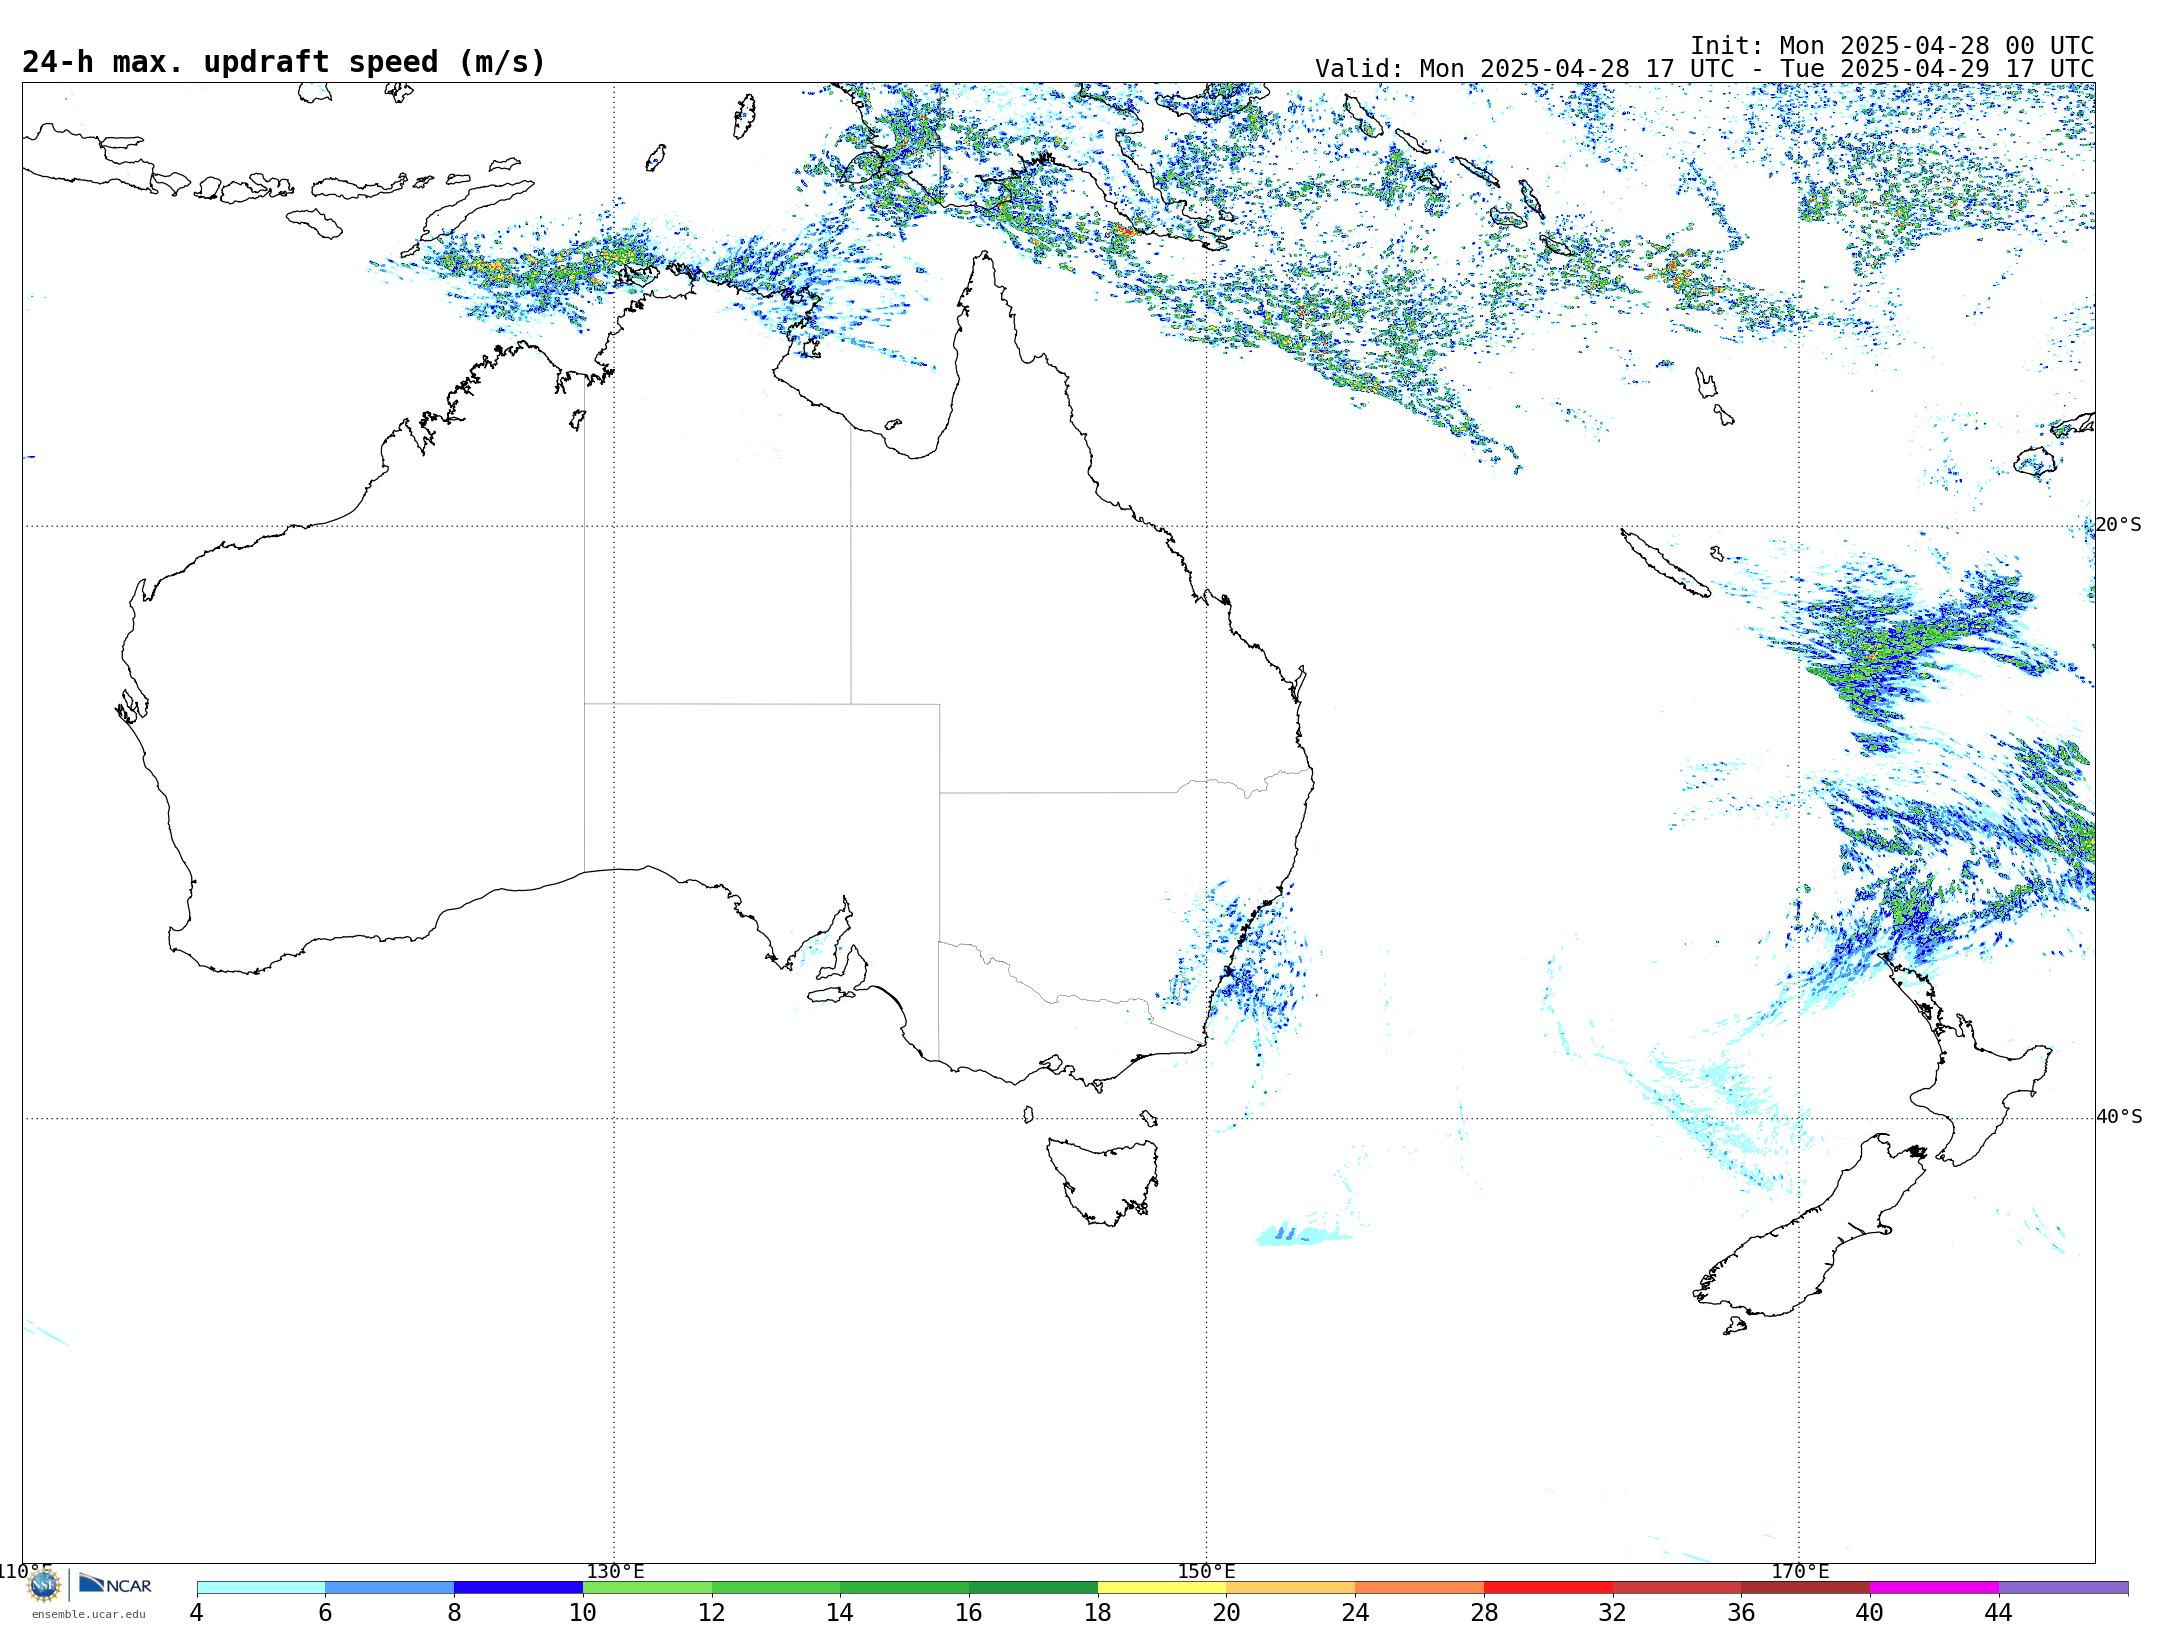Click colorbar tick label '14'
Viewport: 2160px width, 1626px height.
click(x=840, y=1613)
